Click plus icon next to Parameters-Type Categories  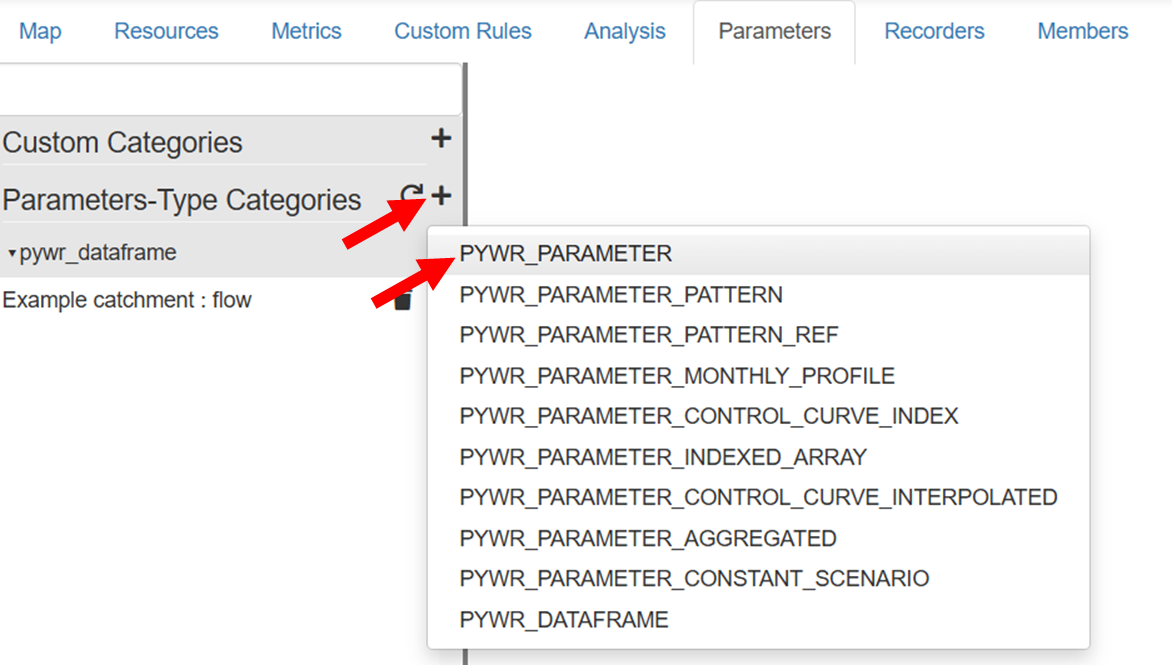[441, 195]
